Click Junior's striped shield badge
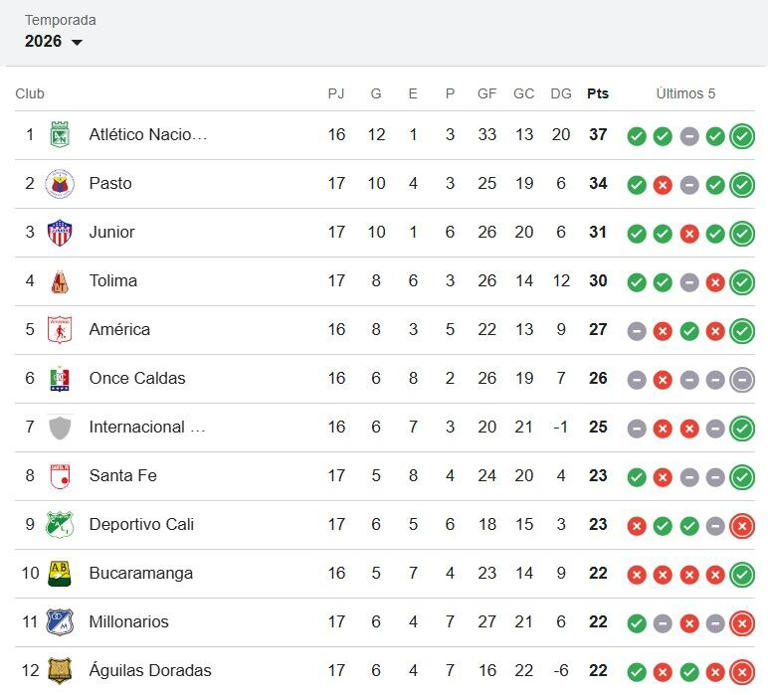The width and height of the screenshot is (768, 695). click(60, 232)
